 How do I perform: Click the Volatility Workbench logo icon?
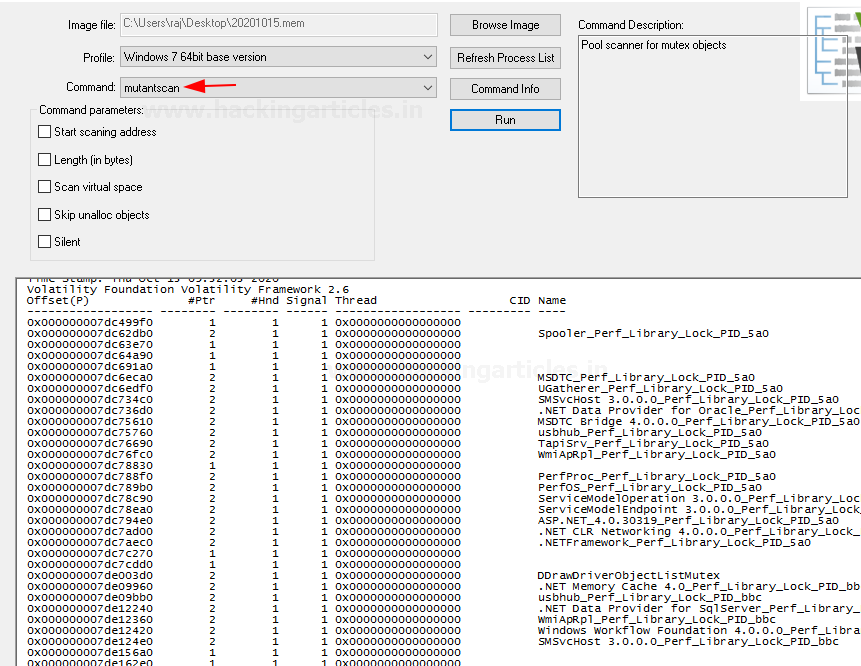click(x=833, y=52)
